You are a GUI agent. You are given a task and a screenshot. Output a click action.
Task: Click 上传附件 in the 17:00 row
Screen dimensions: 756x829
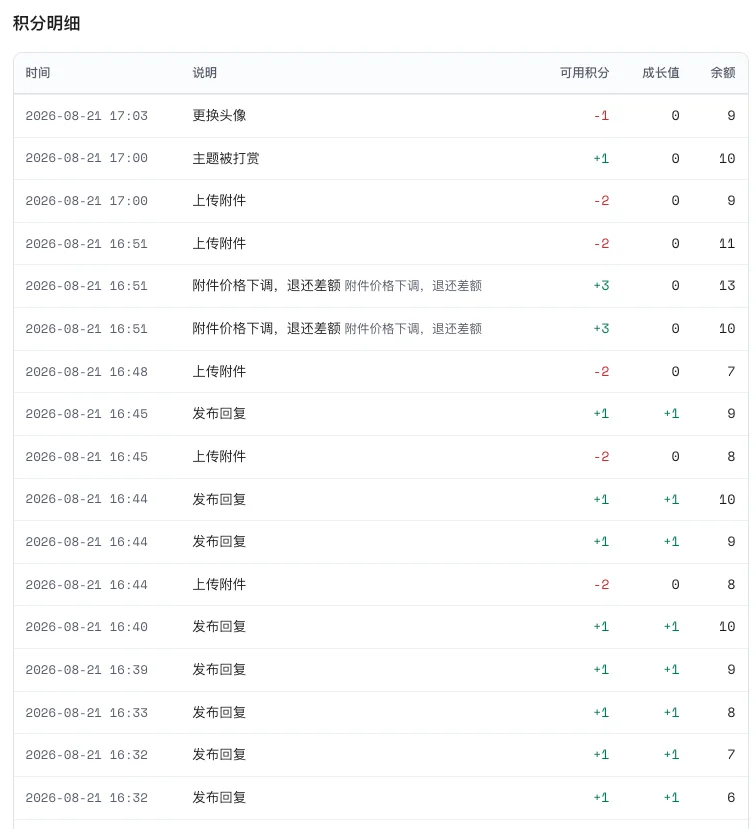(x=219, y=200)
